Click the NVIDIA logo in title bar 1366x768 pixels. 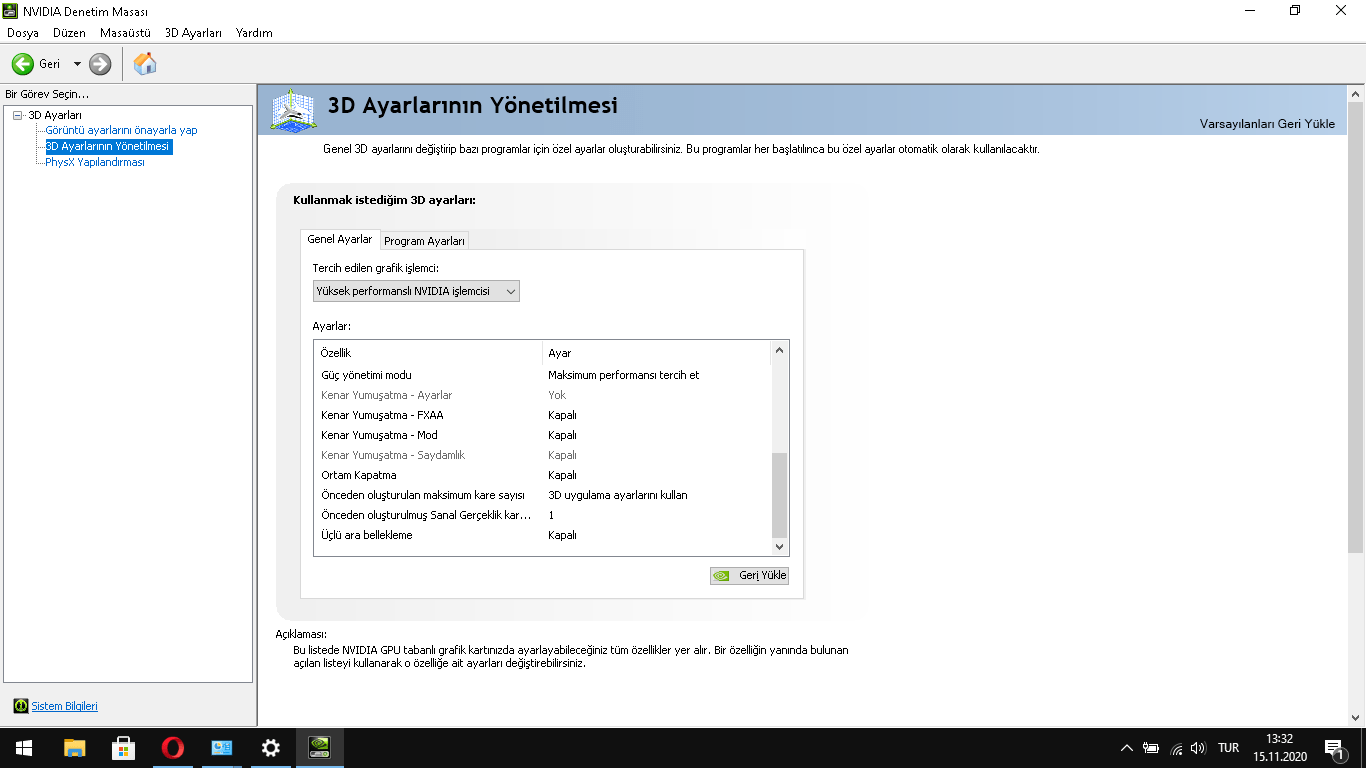[x=11, y=11]
